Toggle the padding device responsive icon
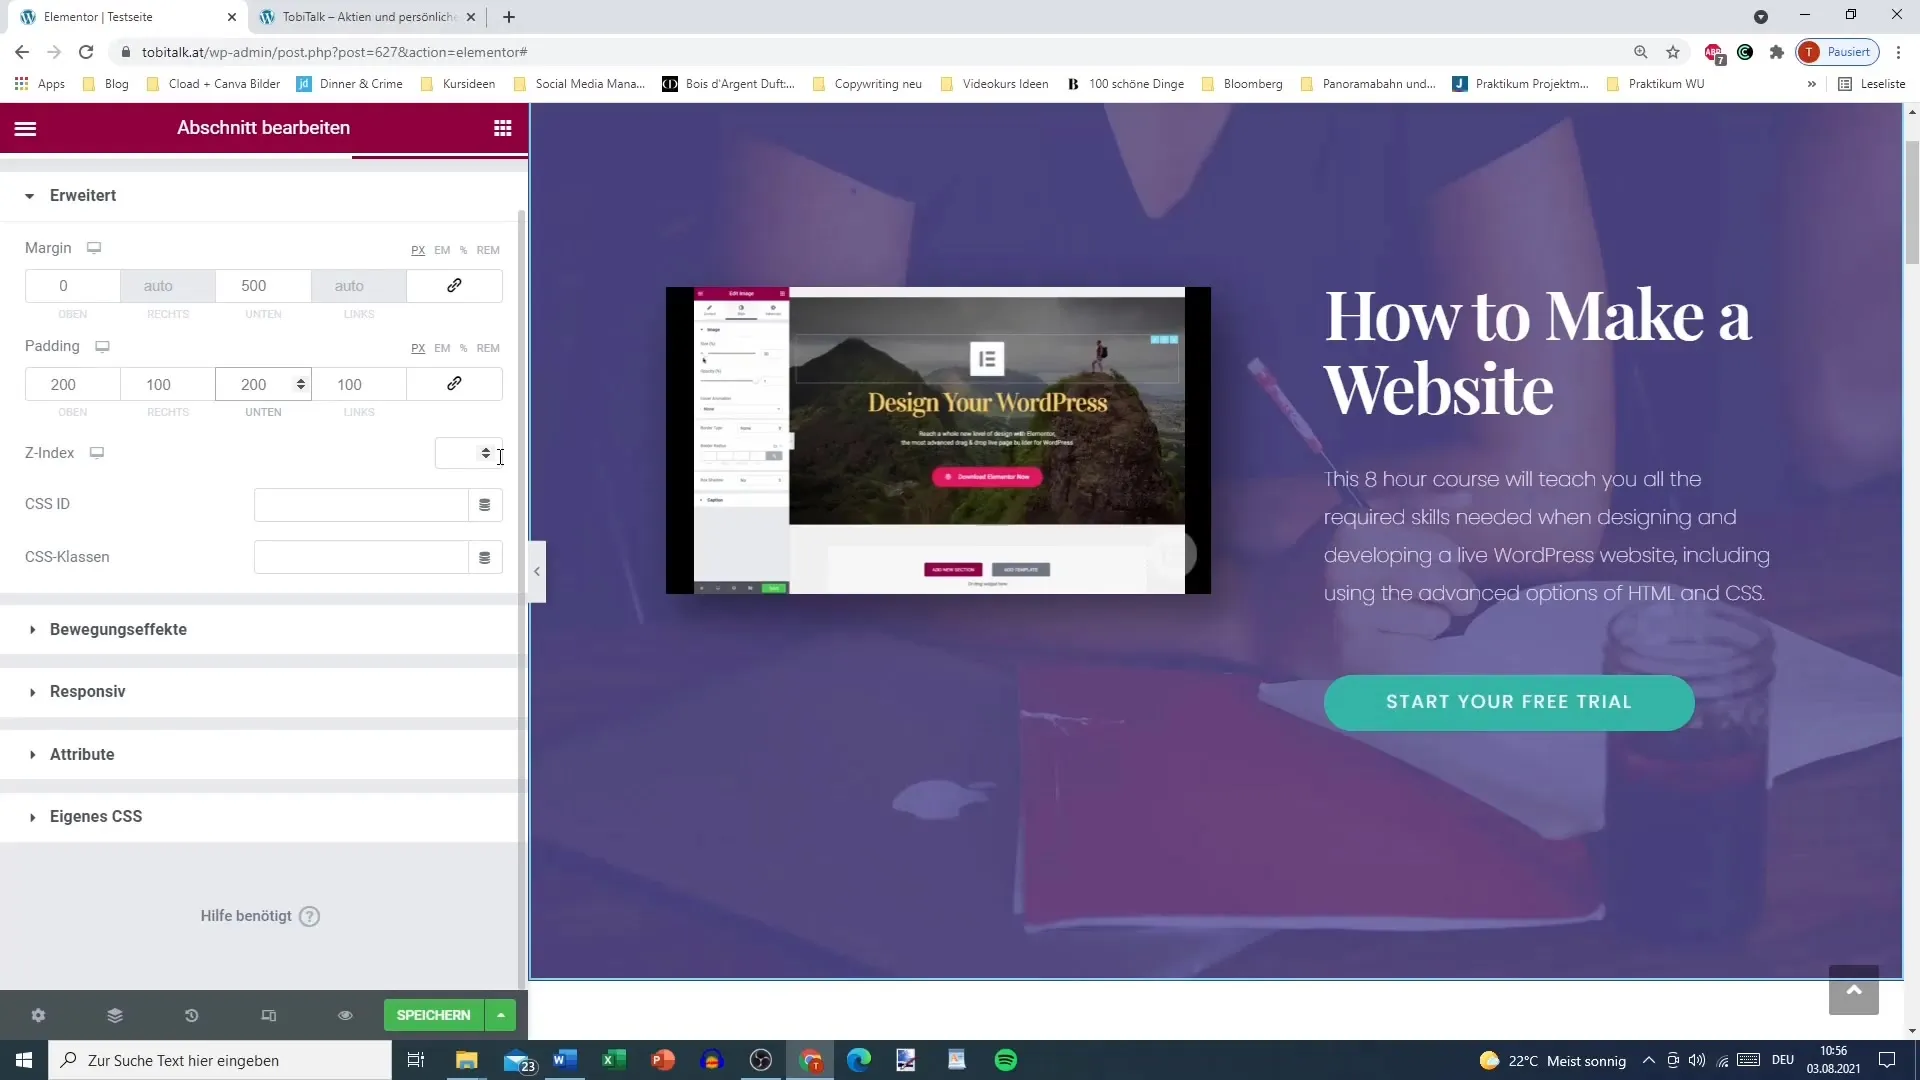 102,345
